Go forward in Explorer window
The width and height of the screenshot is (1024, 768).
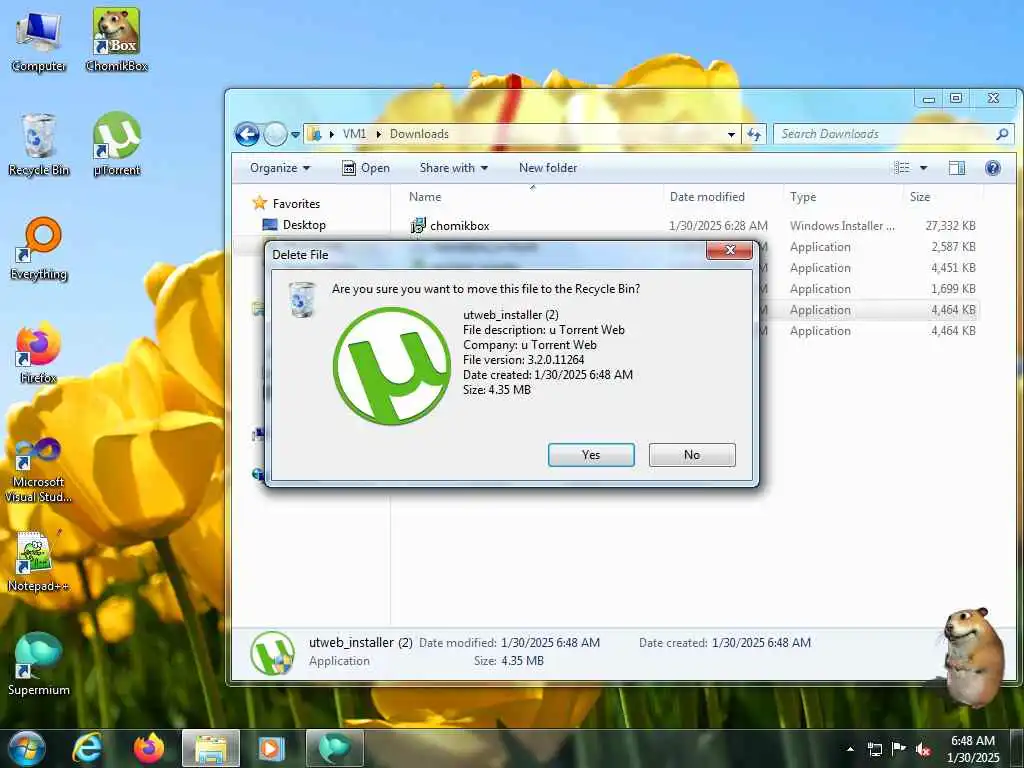tap(275, 135)
